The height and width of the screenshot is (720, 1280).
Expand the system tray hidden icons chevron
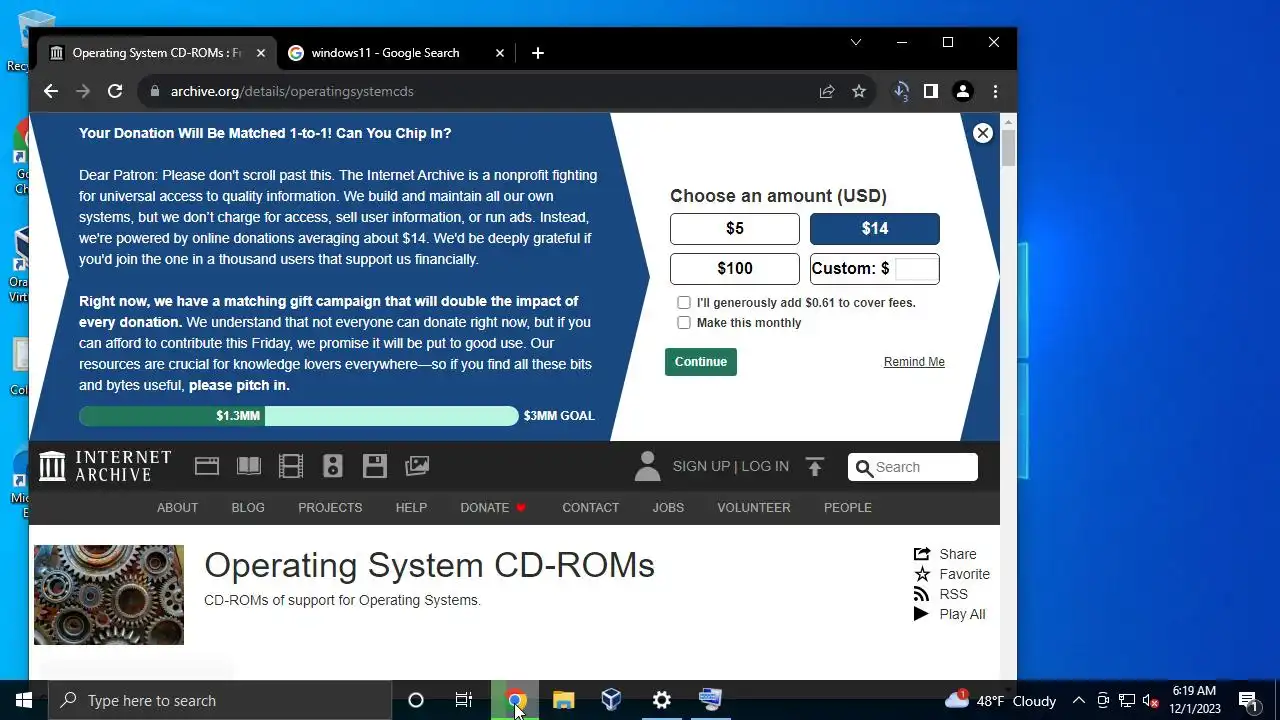(1078, 700)
